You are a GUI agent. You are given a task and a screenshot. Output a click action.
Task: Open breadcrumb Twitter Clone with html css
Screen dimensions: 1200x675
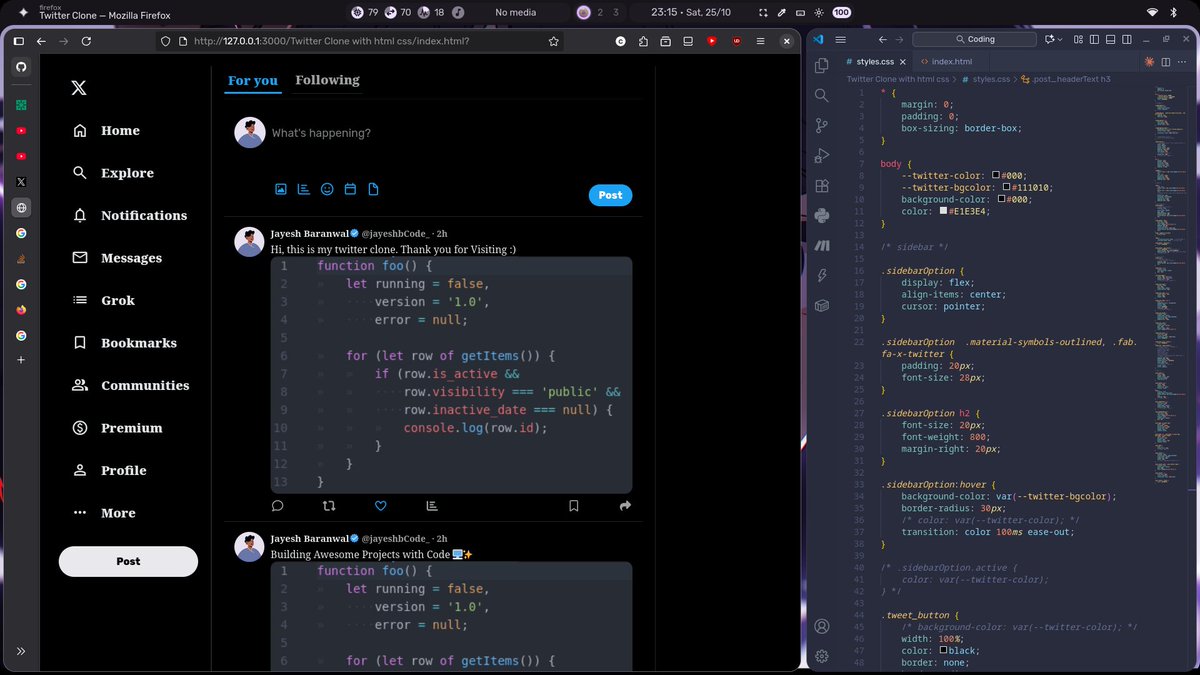[897, 78]
